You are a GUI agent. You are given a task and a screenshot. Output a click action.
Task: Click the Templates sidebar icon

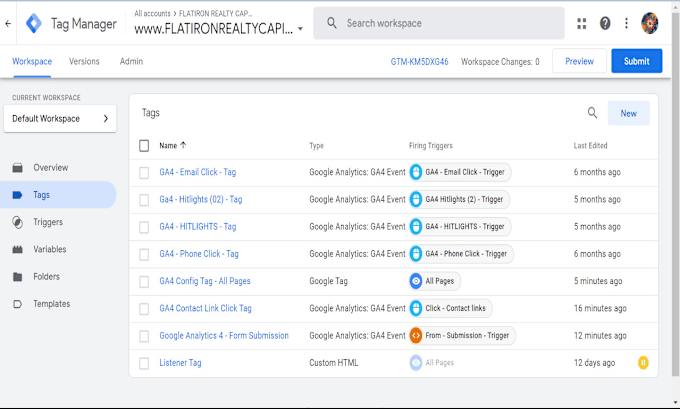point(17,304)
